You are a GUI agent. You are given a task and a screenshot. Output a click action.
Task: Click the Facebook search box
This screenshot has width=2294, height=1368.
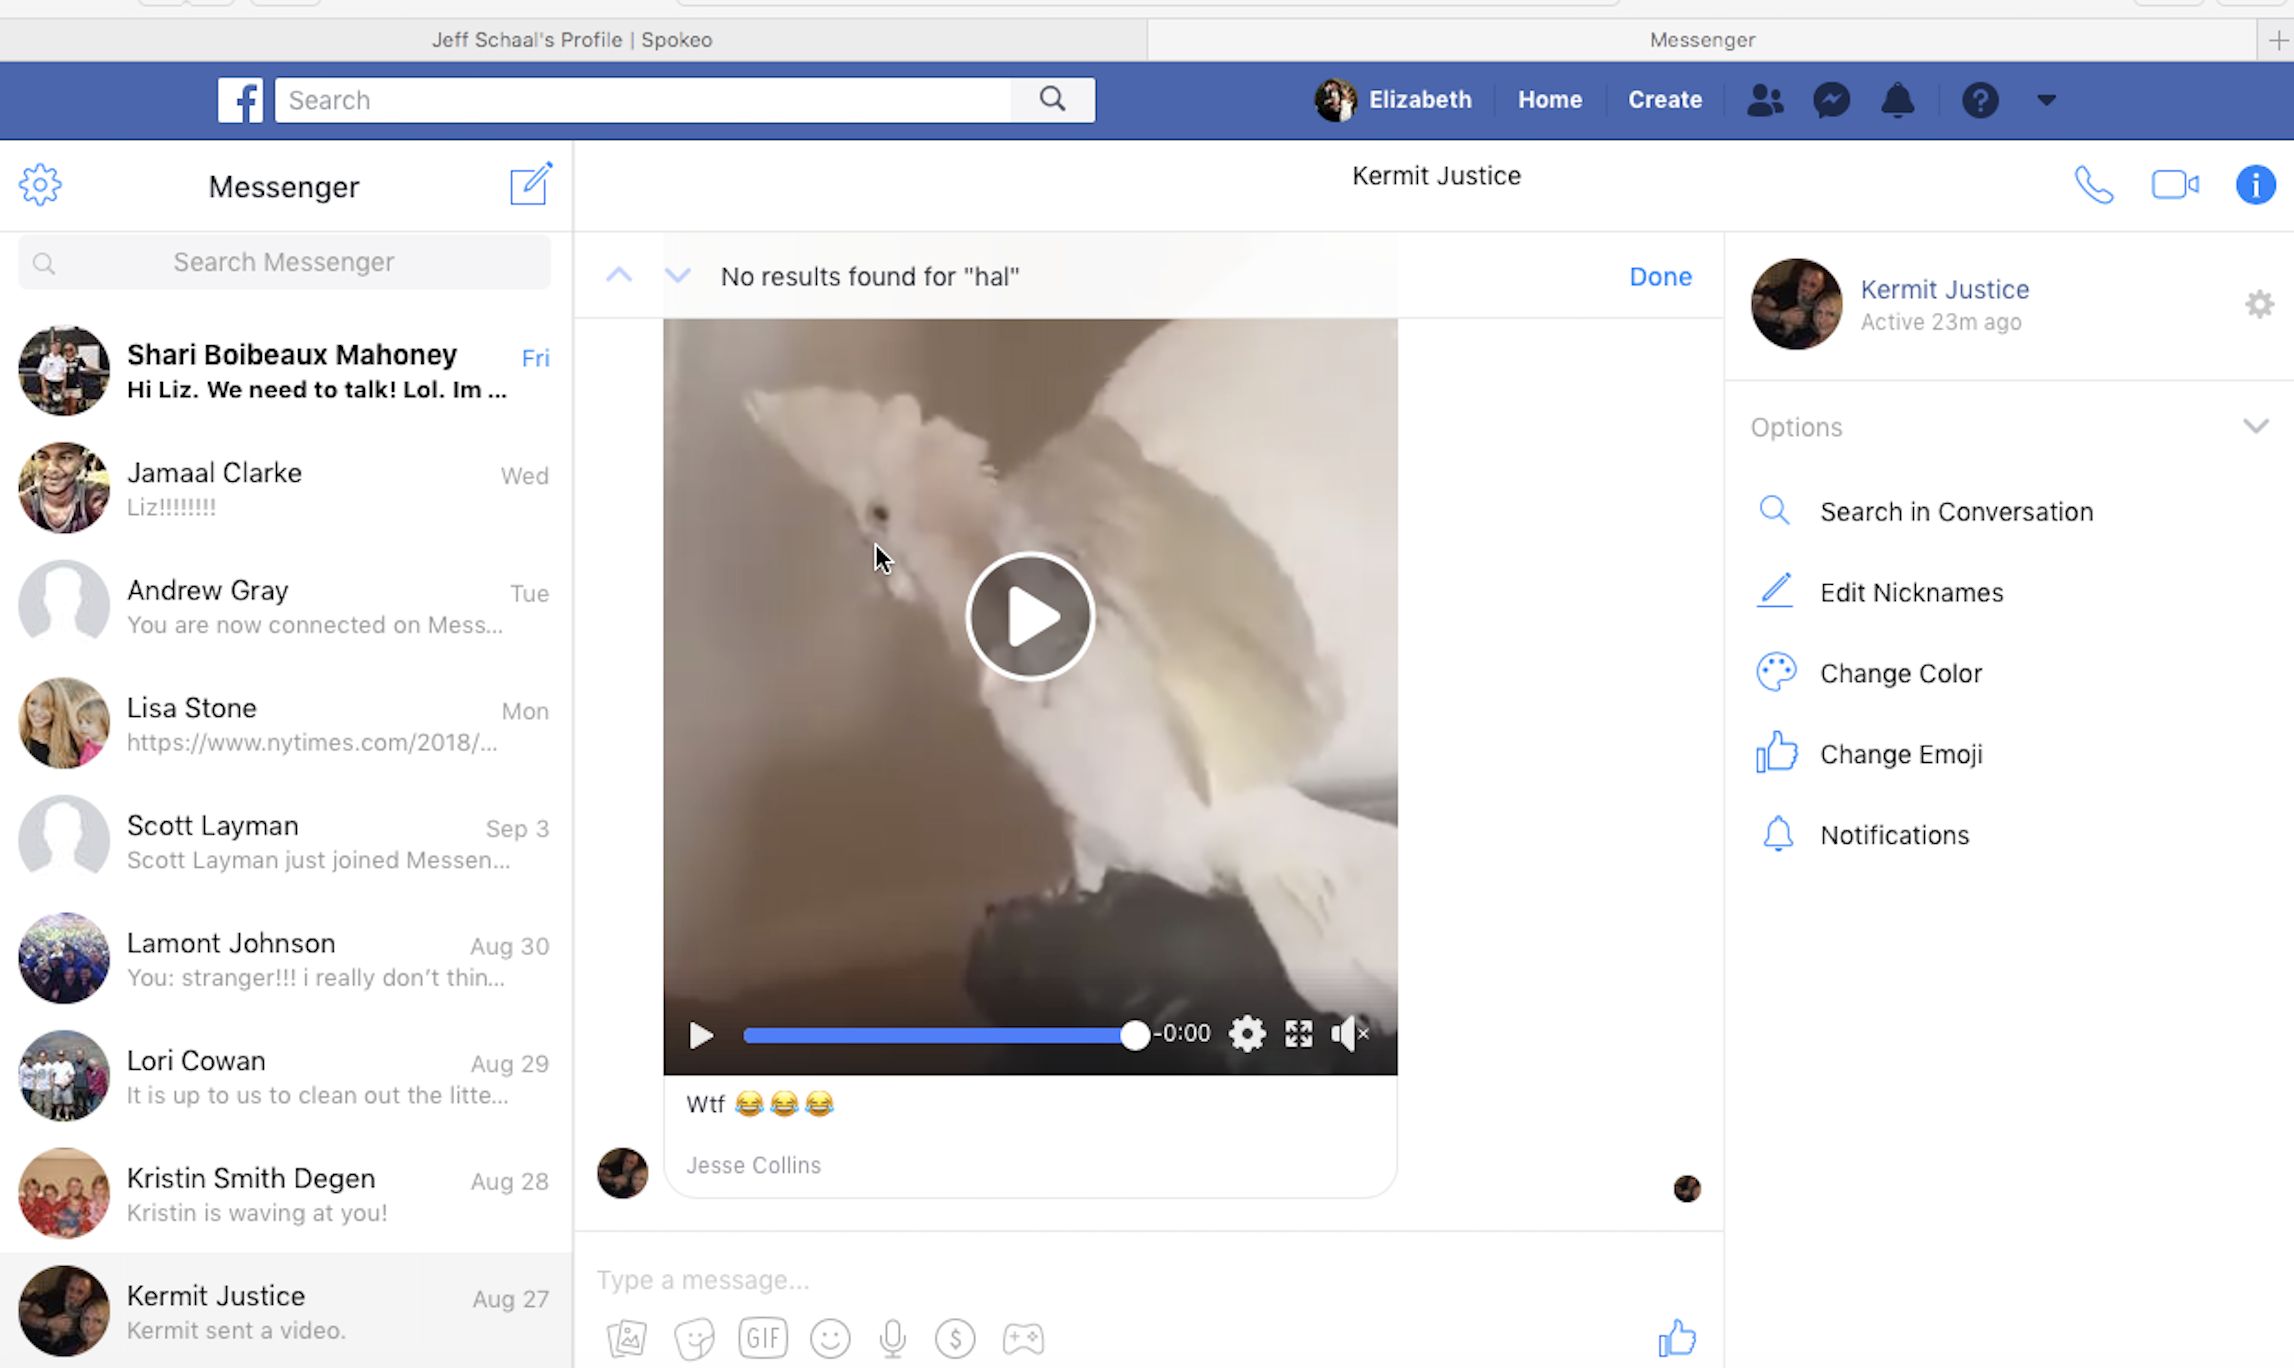click(x=643, y=100)
